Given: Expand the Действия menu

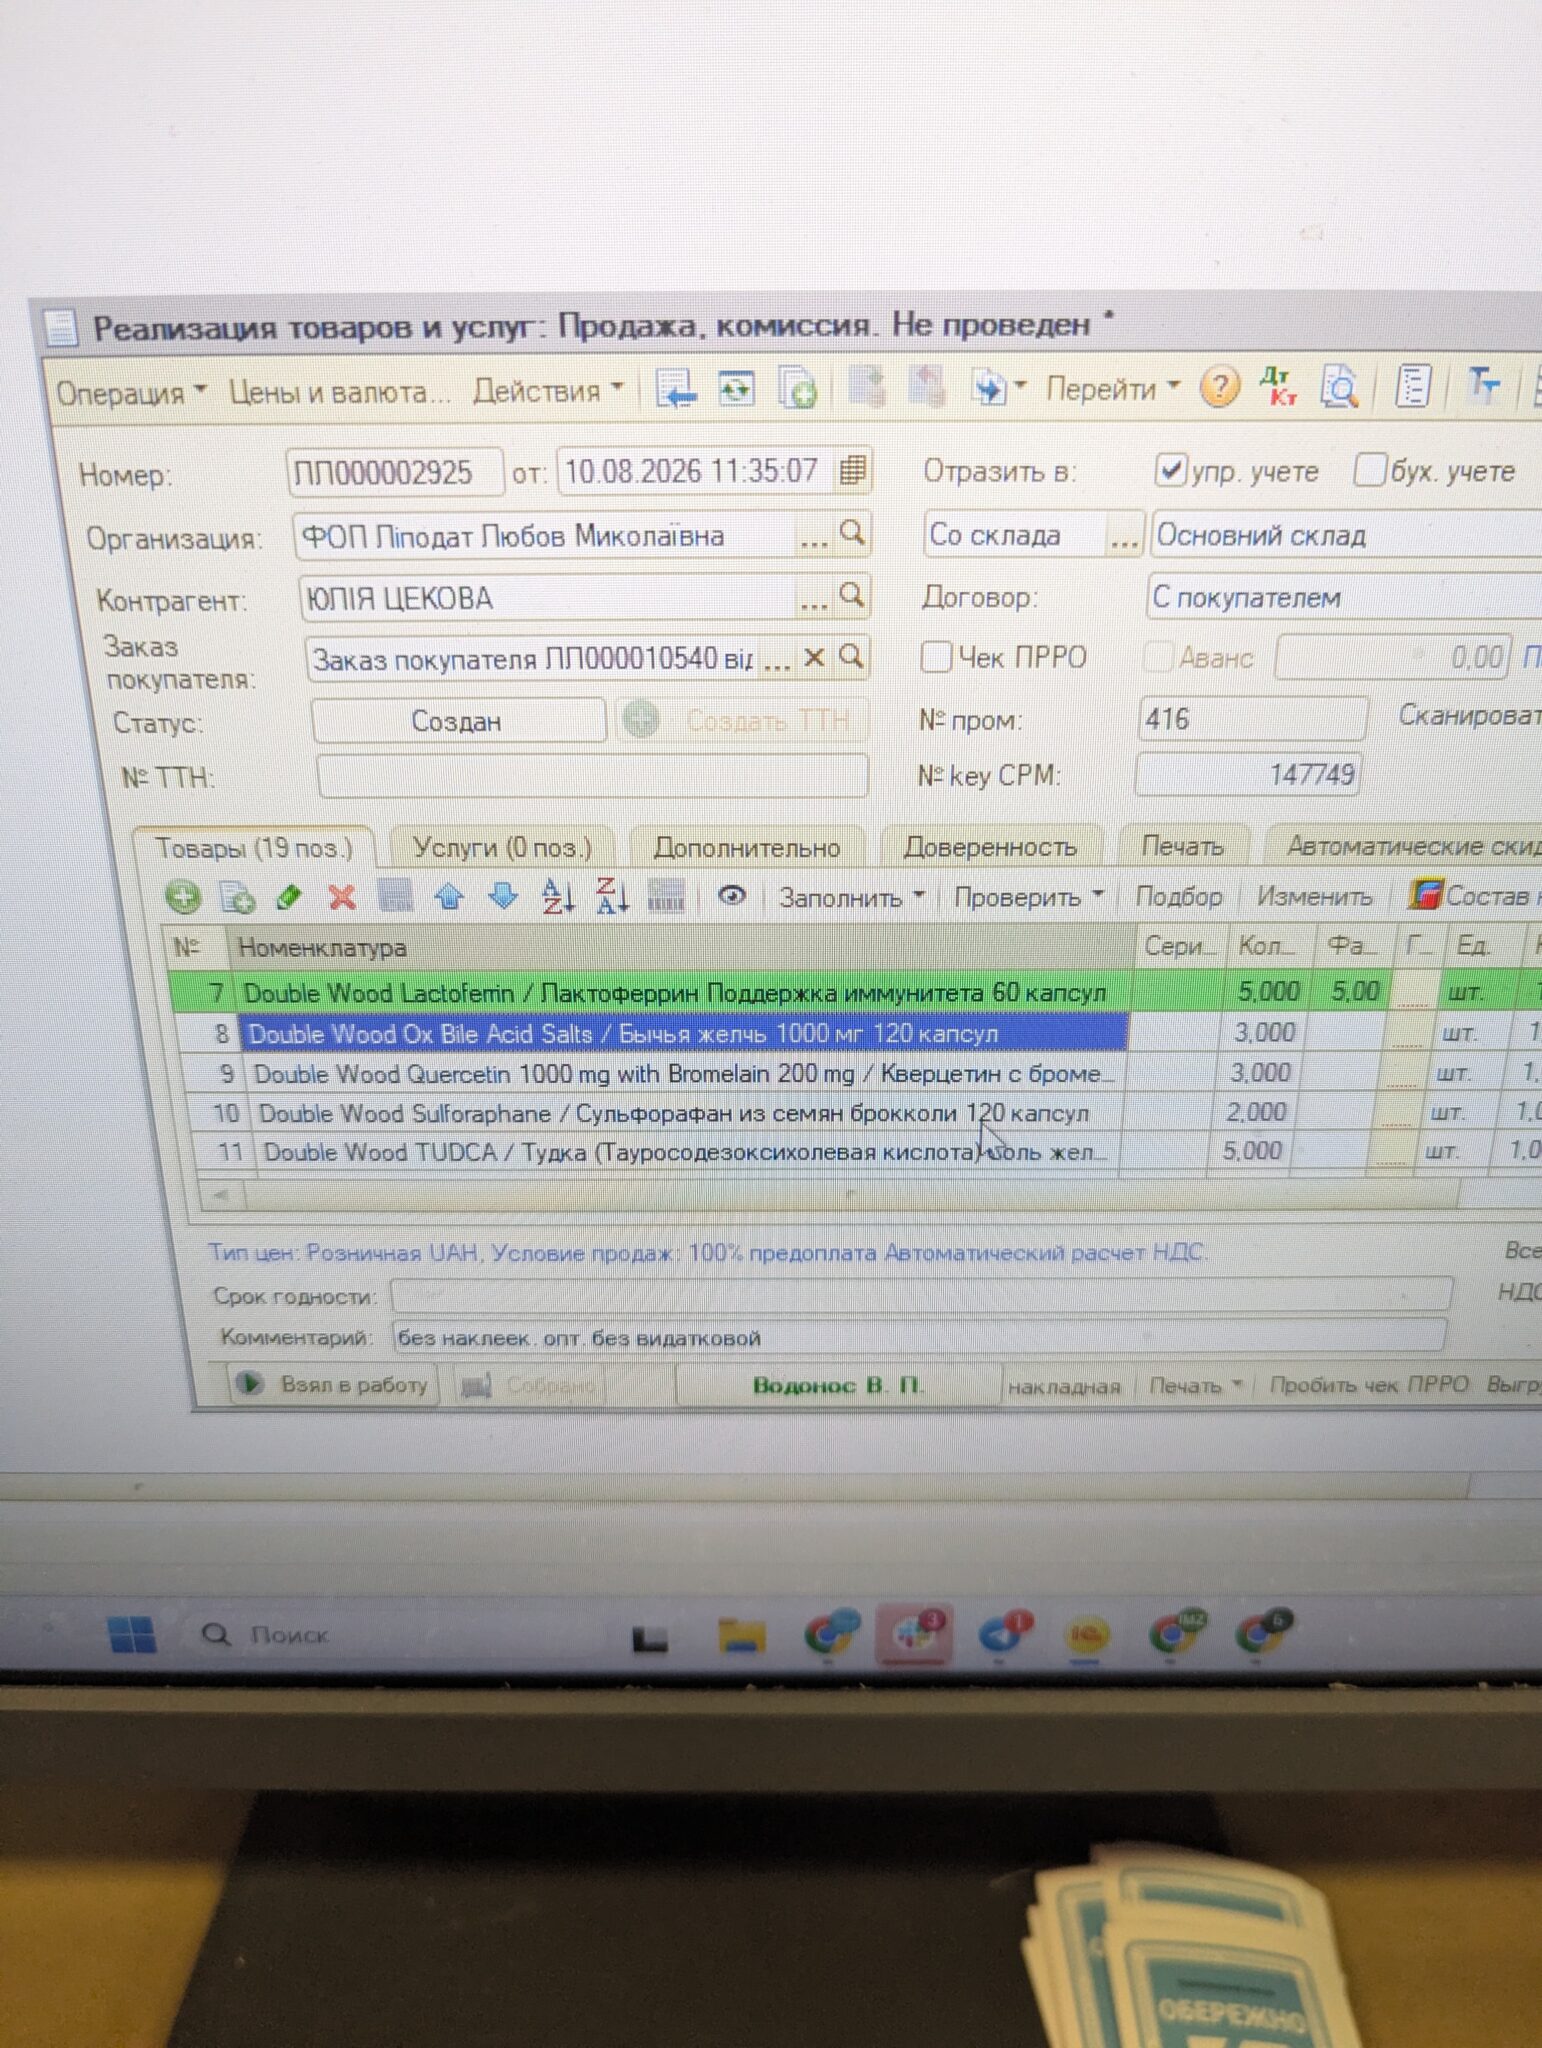Looking at the screenshot, I should [x=548, y=390].
